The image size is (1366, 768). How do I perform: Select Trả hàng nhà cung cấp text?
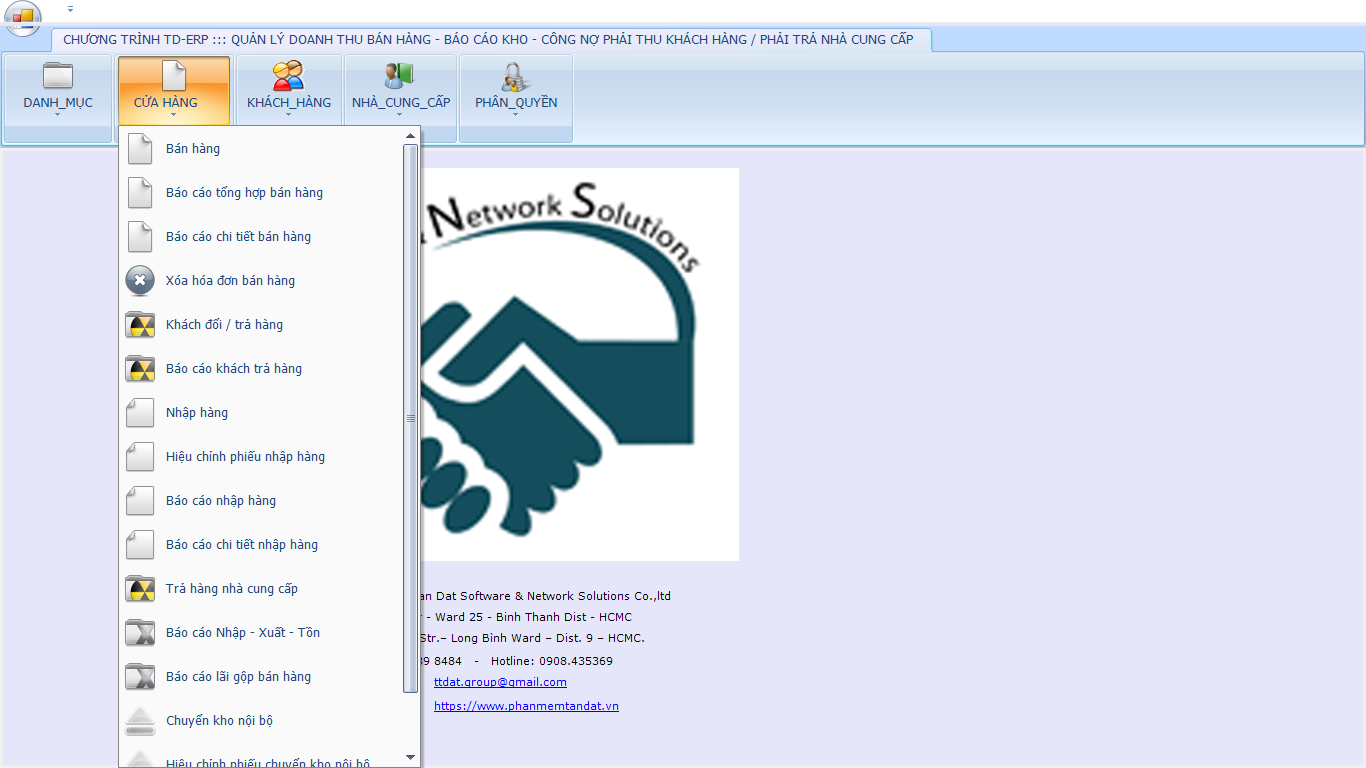point(232,589)
